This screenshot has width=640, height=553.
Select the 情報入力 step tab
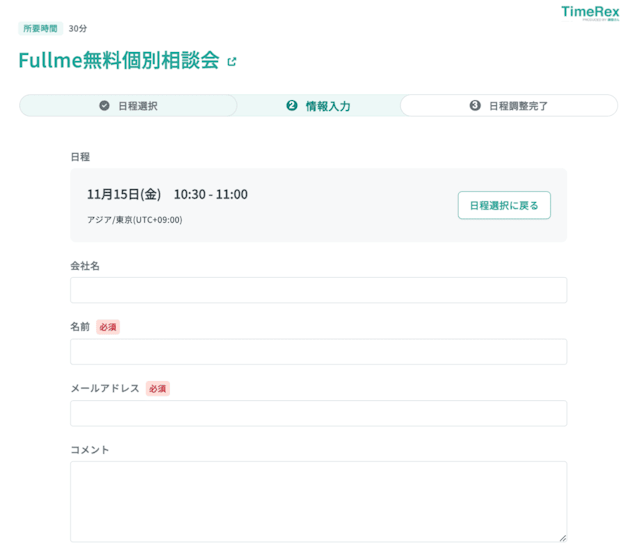point(318,106)
